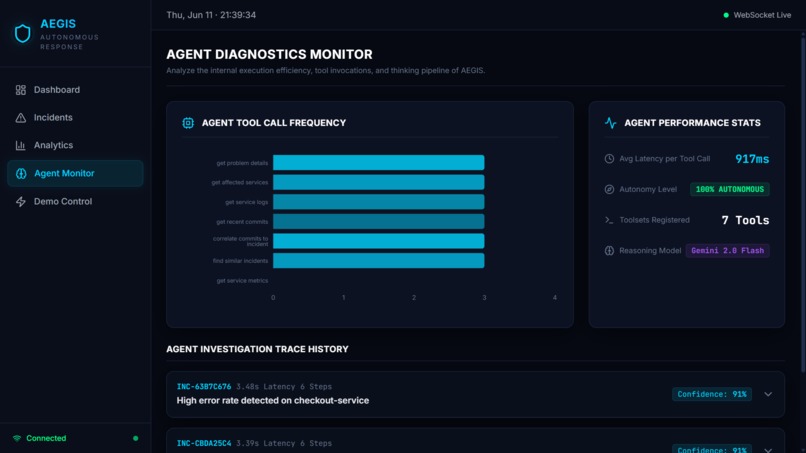Click the clock icon next to Avg Latency
The width and height of the screenshot is (806, 453).
coord(609,159)
